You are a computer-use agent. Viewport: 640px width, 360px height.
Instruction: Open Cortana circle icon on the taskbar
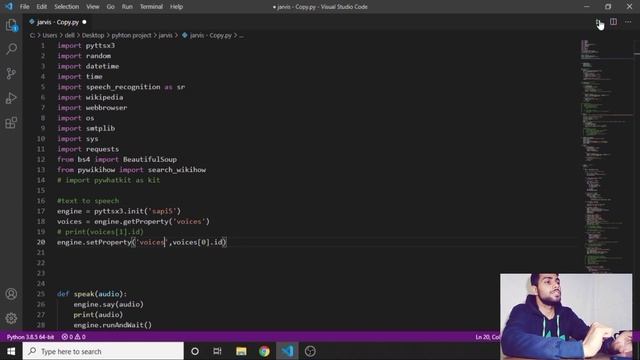tap(195, 351)
